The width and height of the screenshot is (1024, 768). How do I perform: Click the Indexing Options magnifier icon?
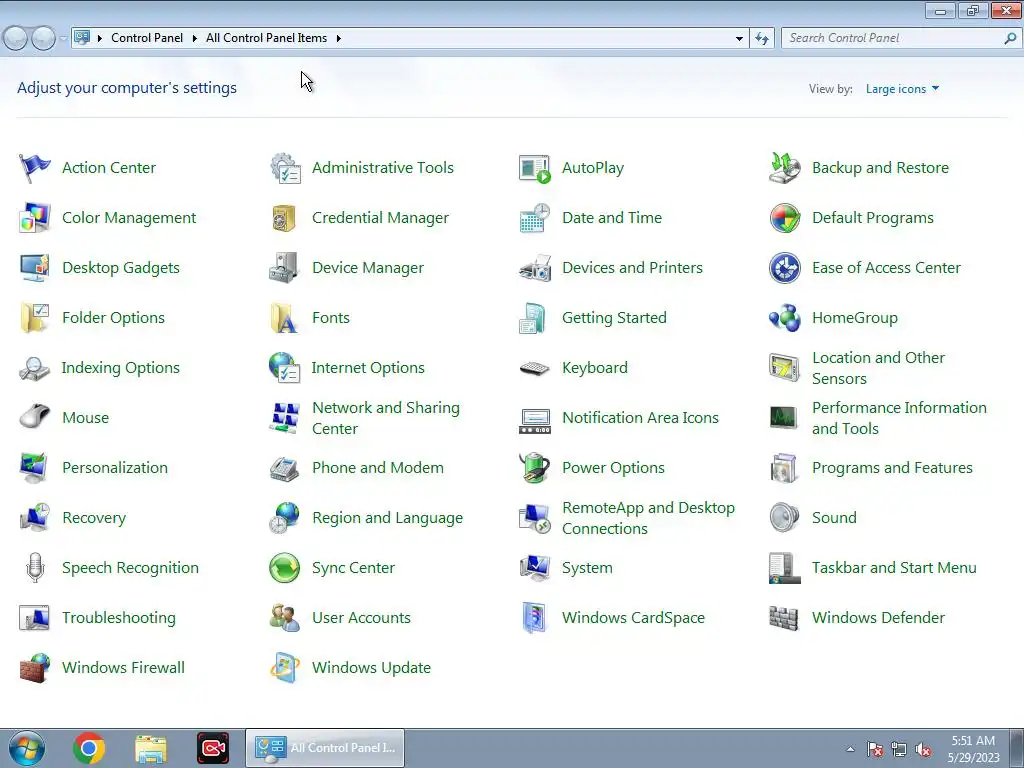[x=35, y=368]
